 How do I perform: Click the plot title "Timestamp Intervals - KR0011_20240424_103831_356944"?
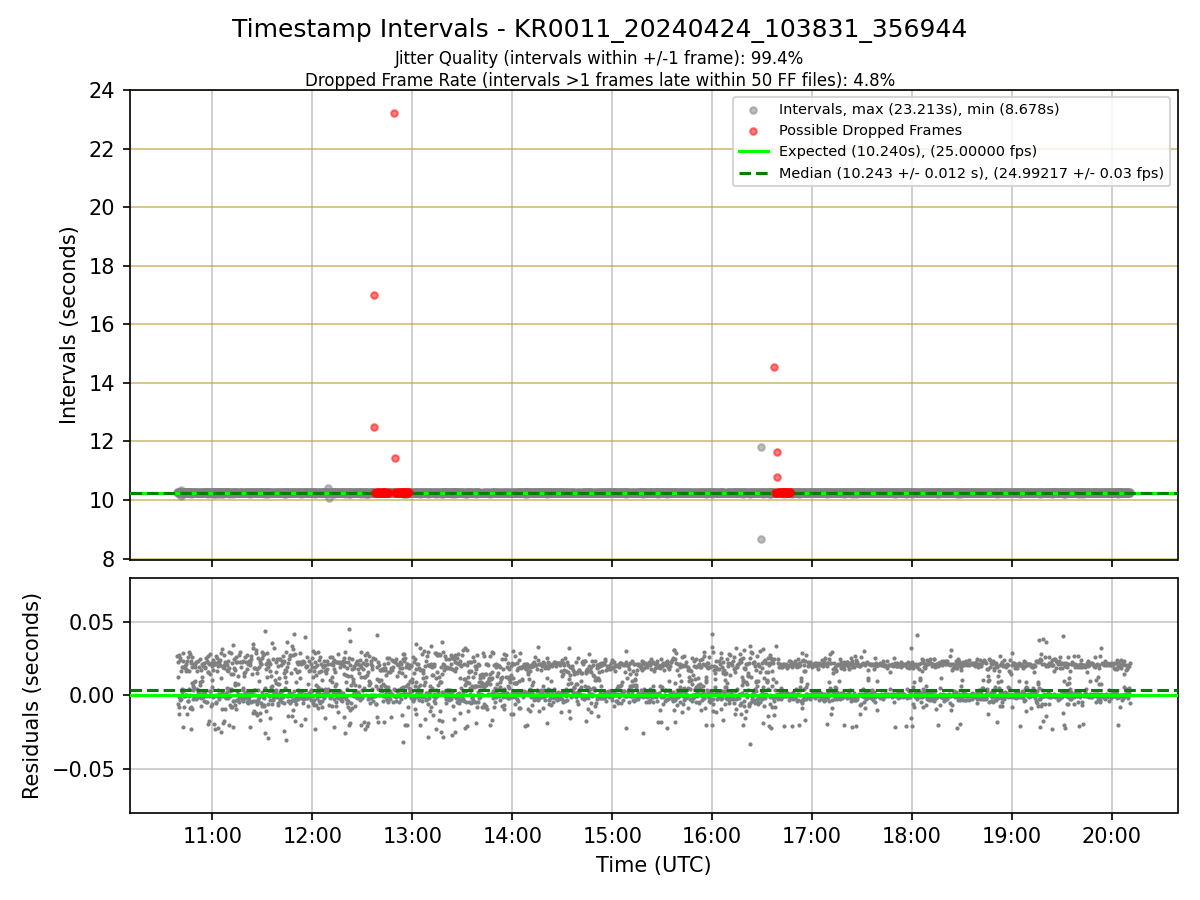tap(599, 29)
